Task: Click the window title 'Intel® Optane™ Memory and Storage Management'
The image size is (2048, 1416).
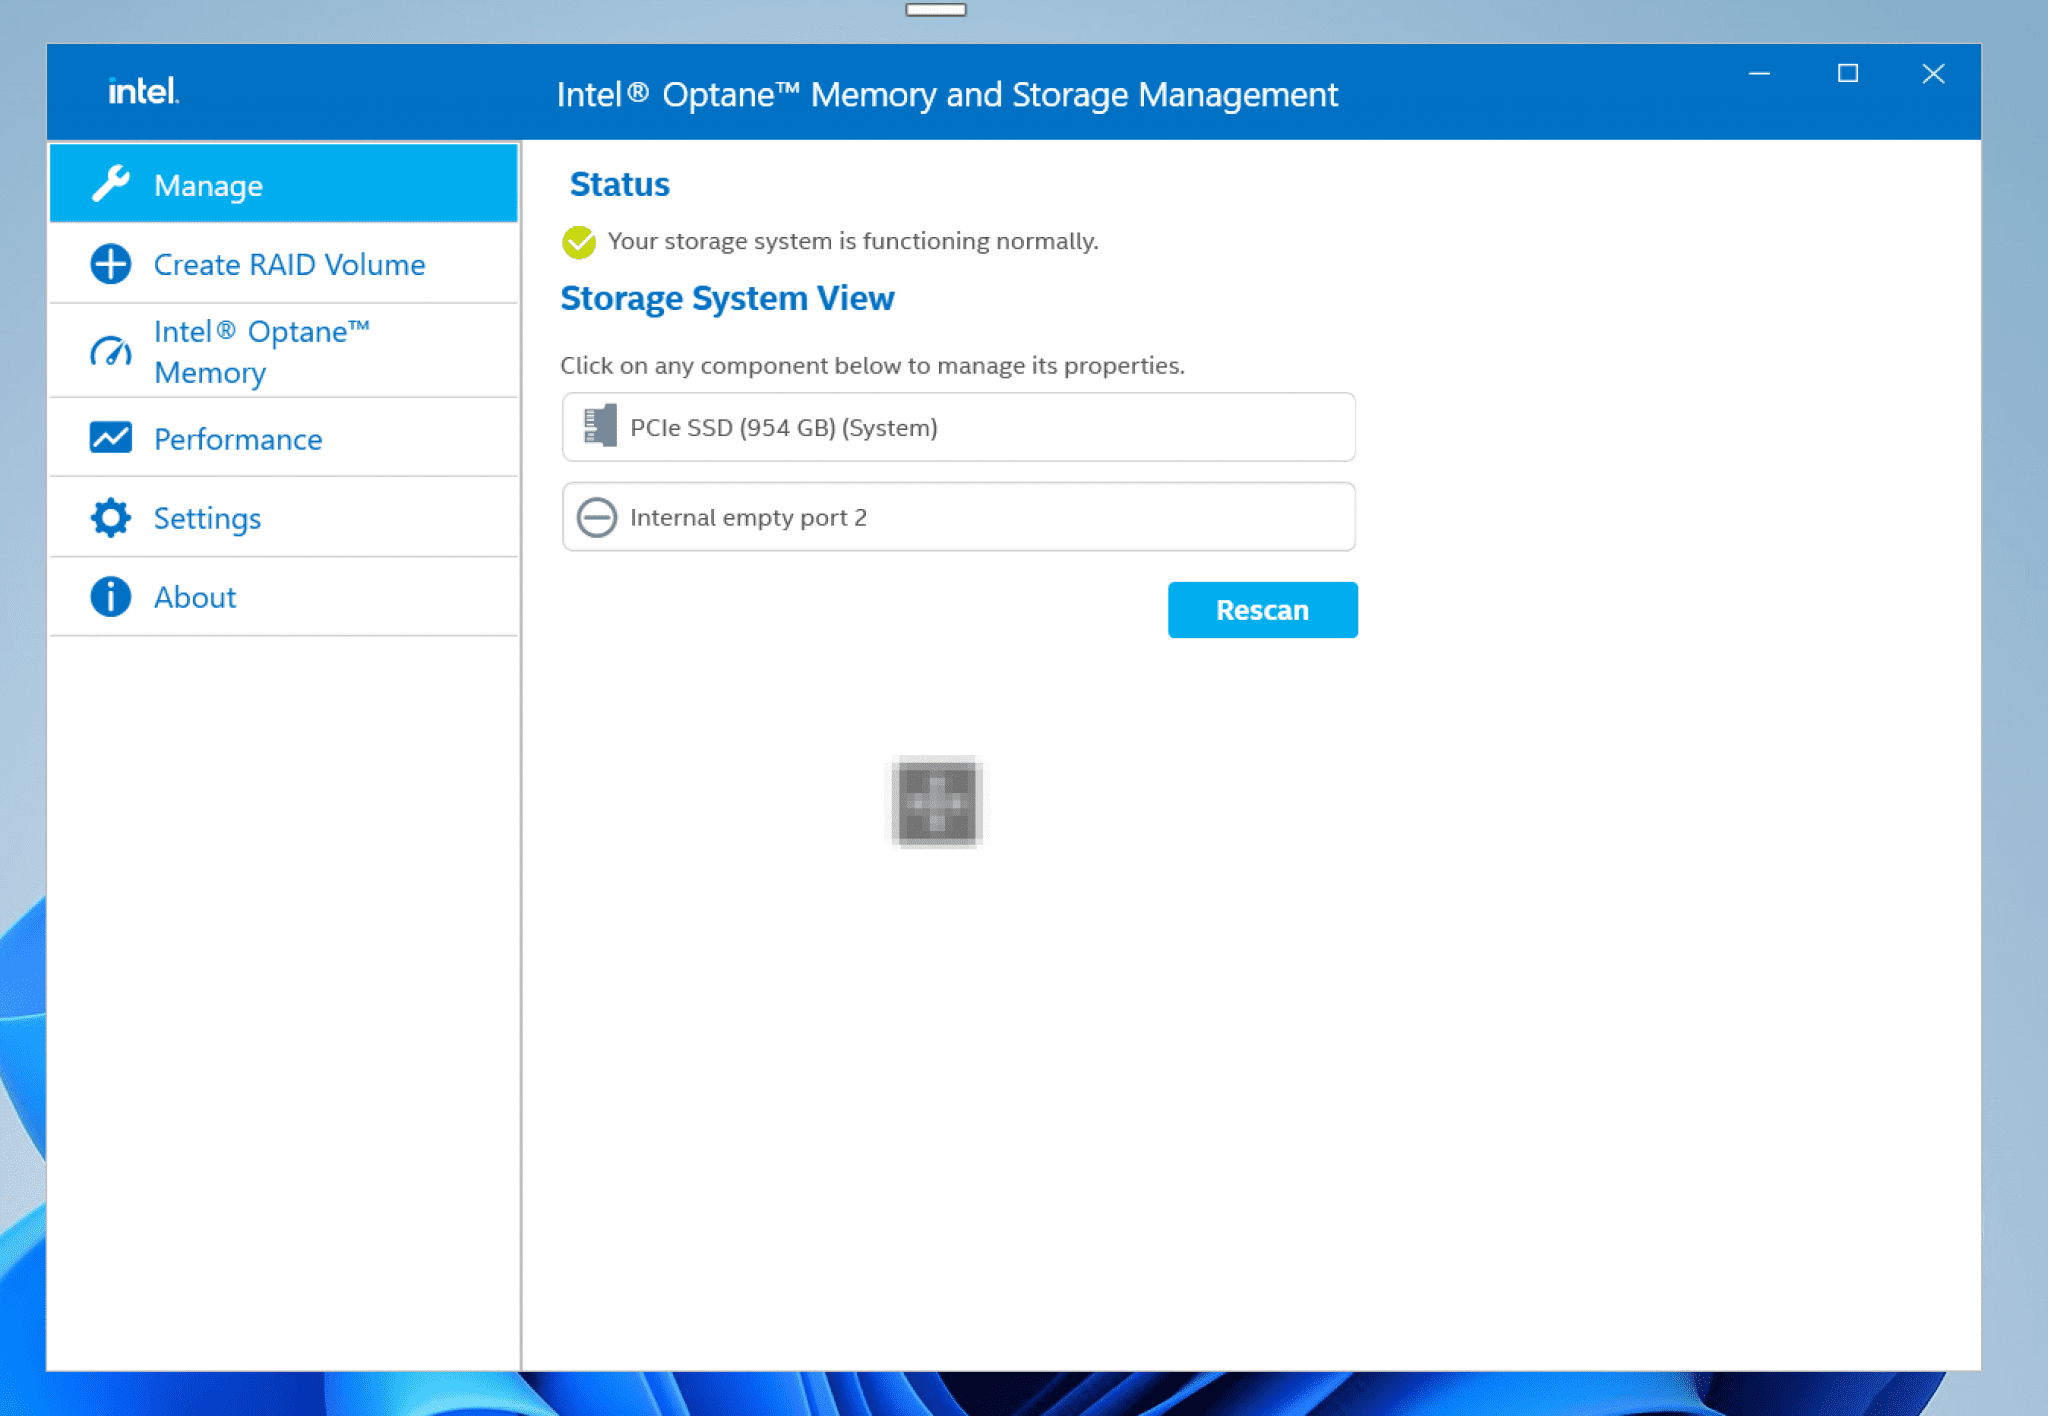Action: (x=947, y=95)
